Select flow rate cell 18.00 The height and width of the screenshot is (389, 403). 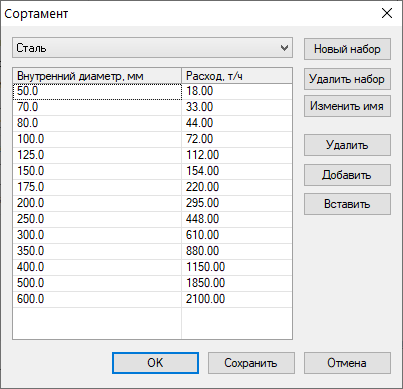pyautogui.click(x=237, y=91)
